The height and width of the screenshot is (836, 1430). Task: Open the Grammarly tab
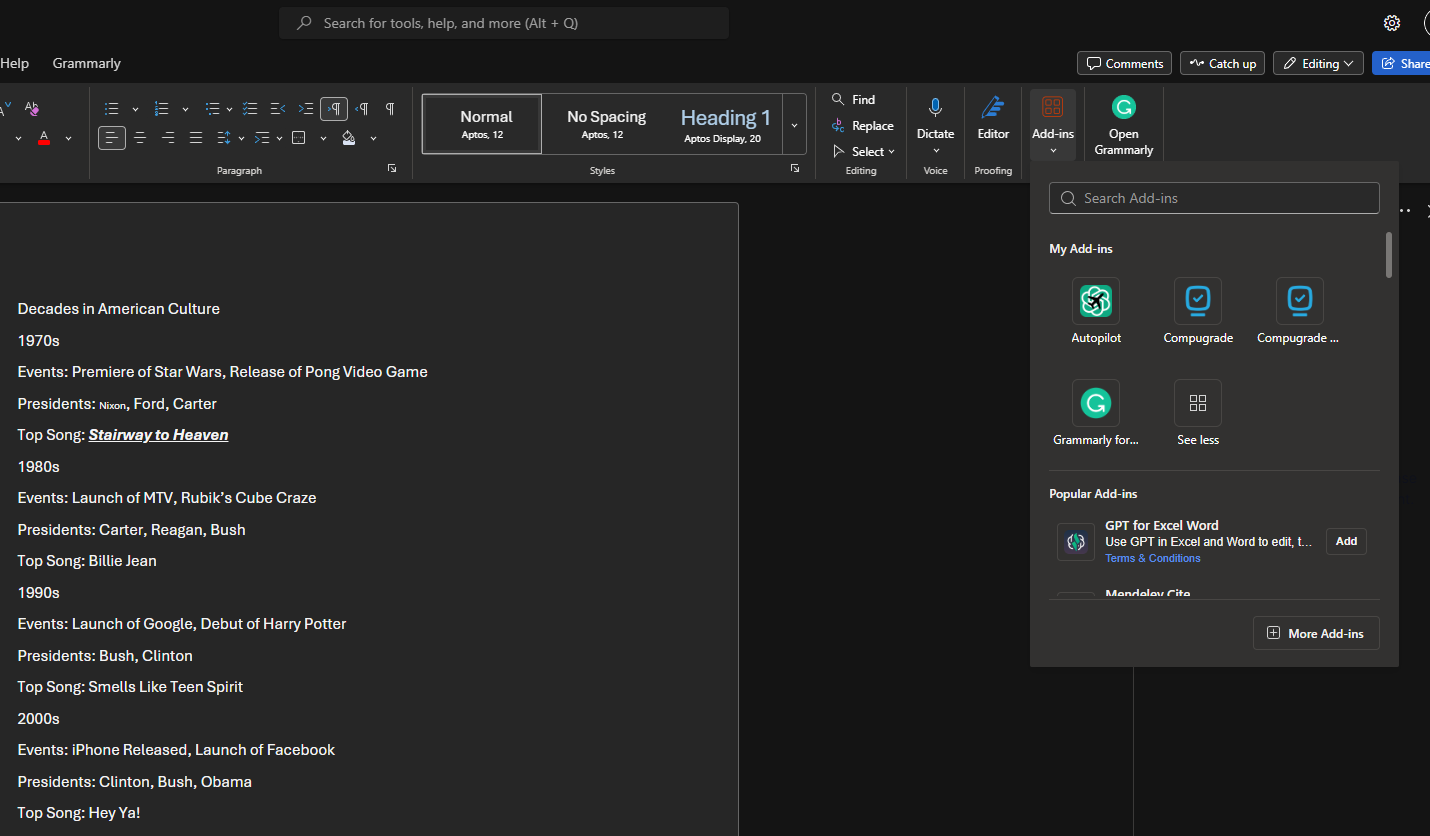87,63
